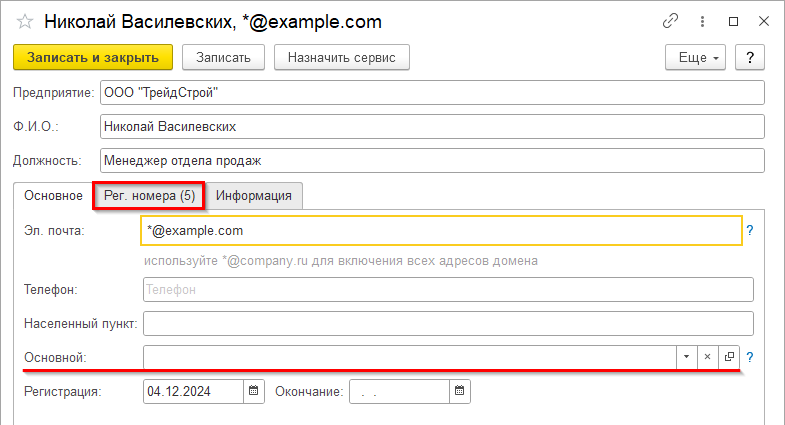Viewport: 785px width, 425px height.
Task: Open help with the ? button
Action: tap(750, 58)
